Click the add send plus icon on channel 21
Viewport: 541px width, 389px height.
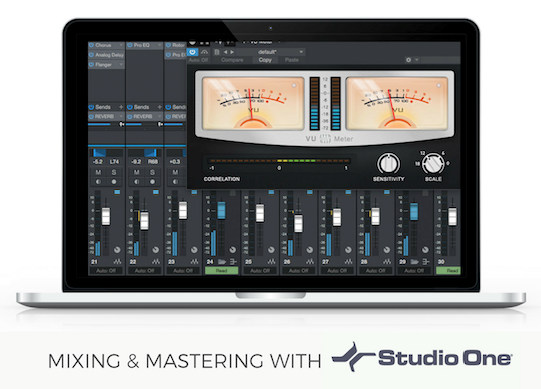point(121,107)
